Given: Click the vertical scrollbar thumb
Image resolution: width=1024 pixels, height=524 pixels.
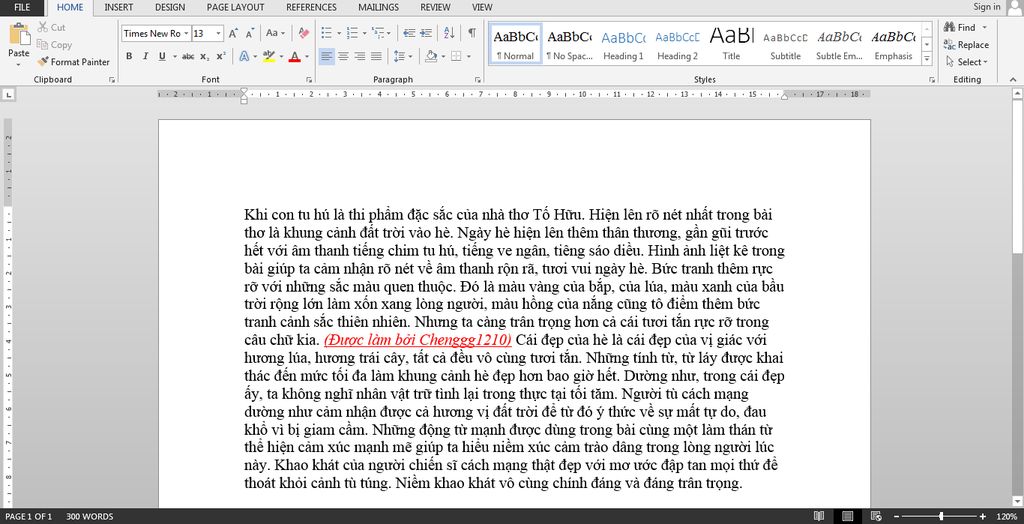Looking at the screenshot, I should [x=1017, y=176].
